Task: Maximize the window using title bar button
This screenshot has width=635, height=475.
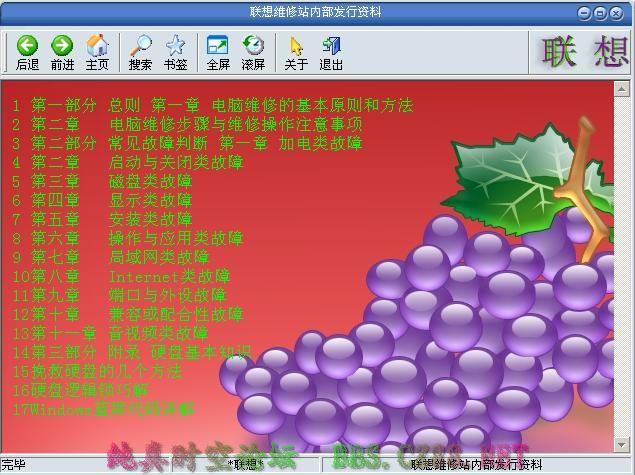Action: [600, 13]
